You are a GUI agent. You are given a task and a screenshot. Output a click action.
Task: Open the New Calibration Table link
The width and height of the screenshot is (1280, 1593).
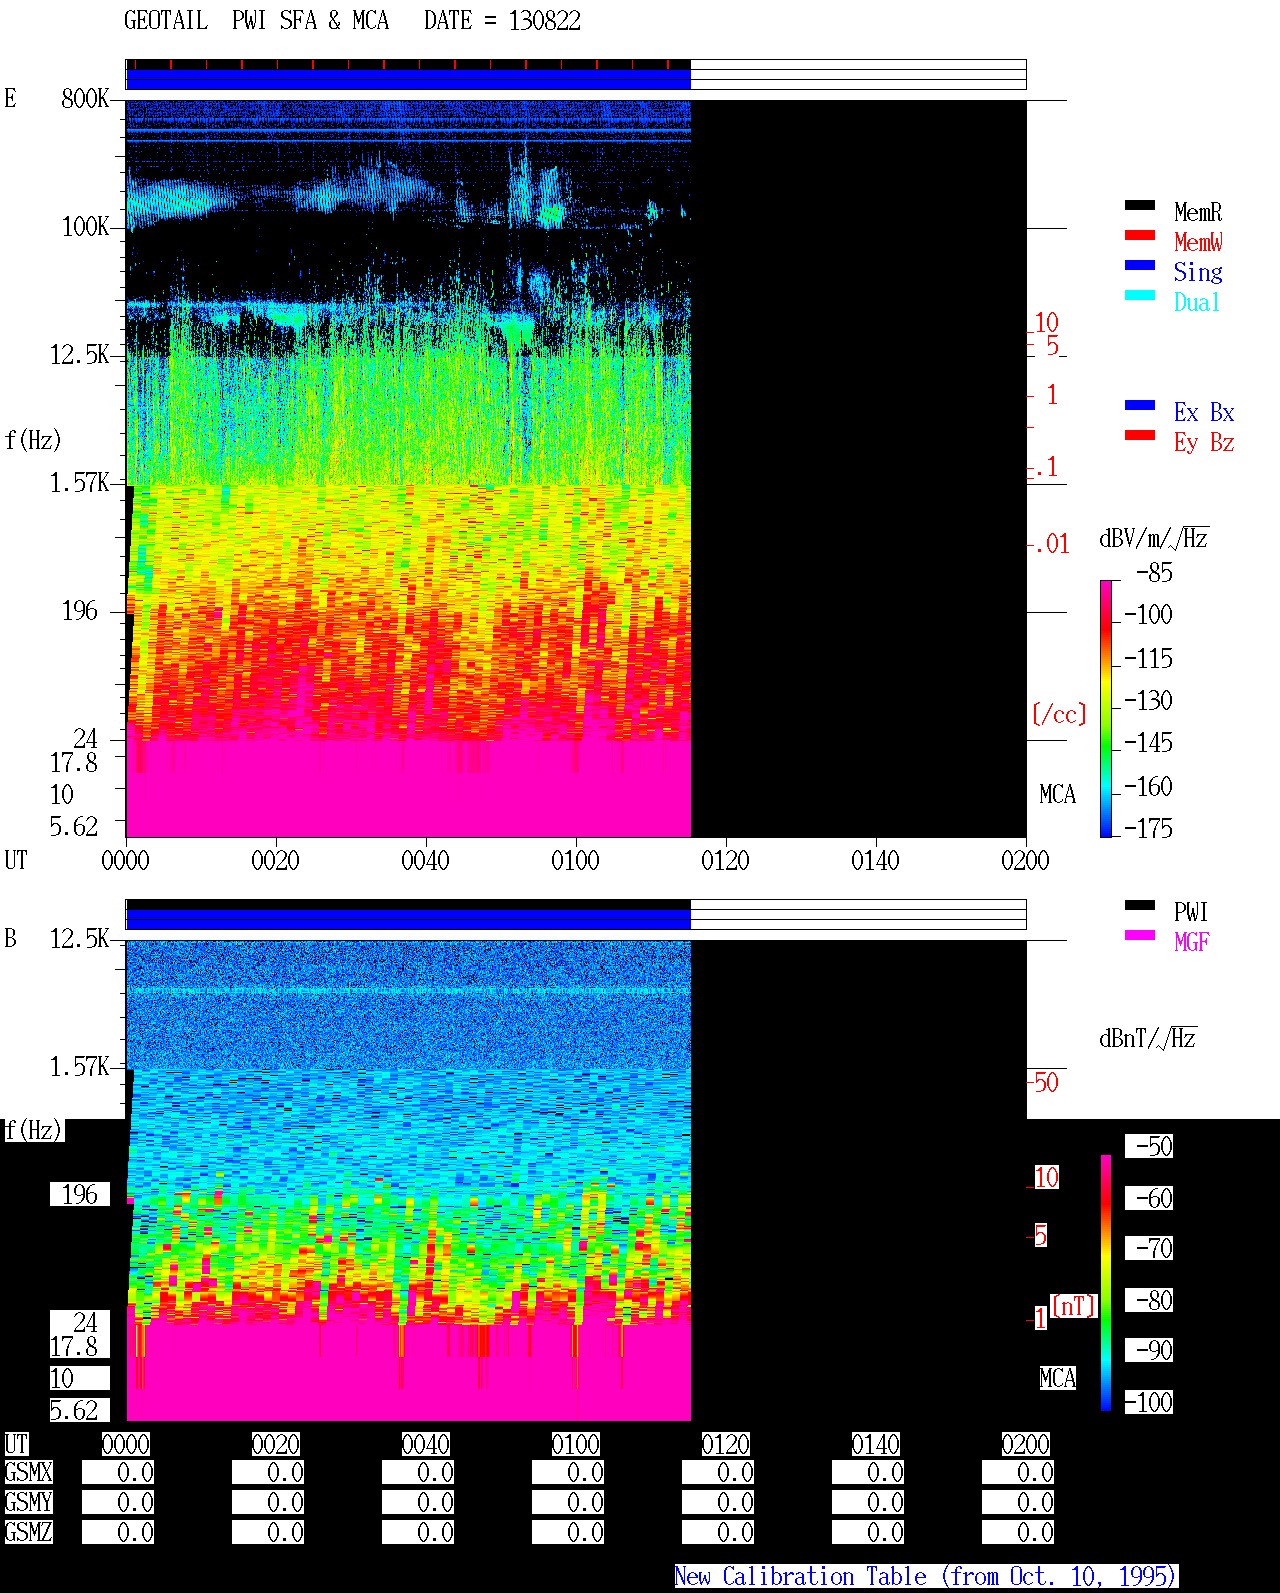[926, 1576]
